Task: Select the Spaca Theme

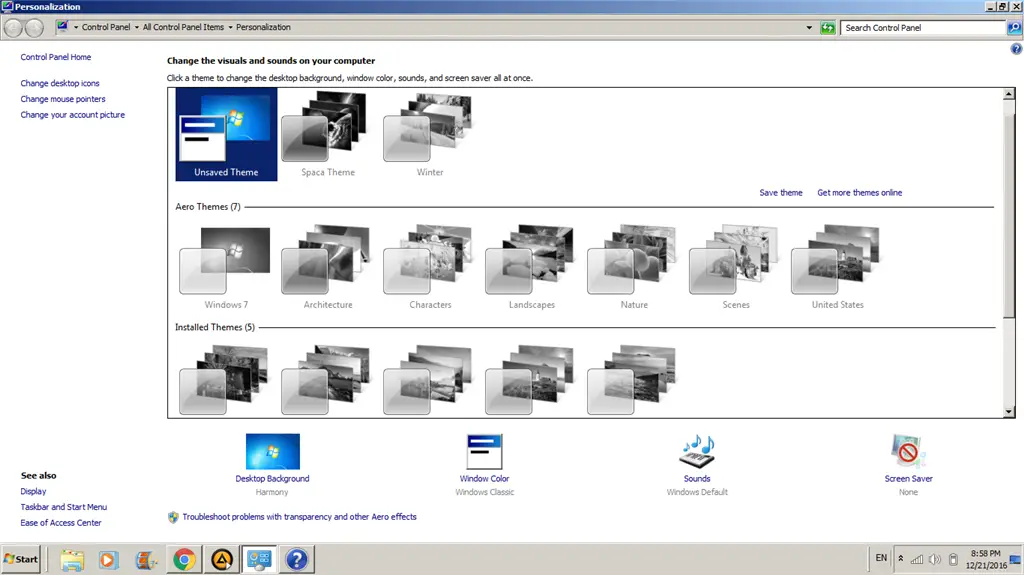Action: [x=328, y=135]
